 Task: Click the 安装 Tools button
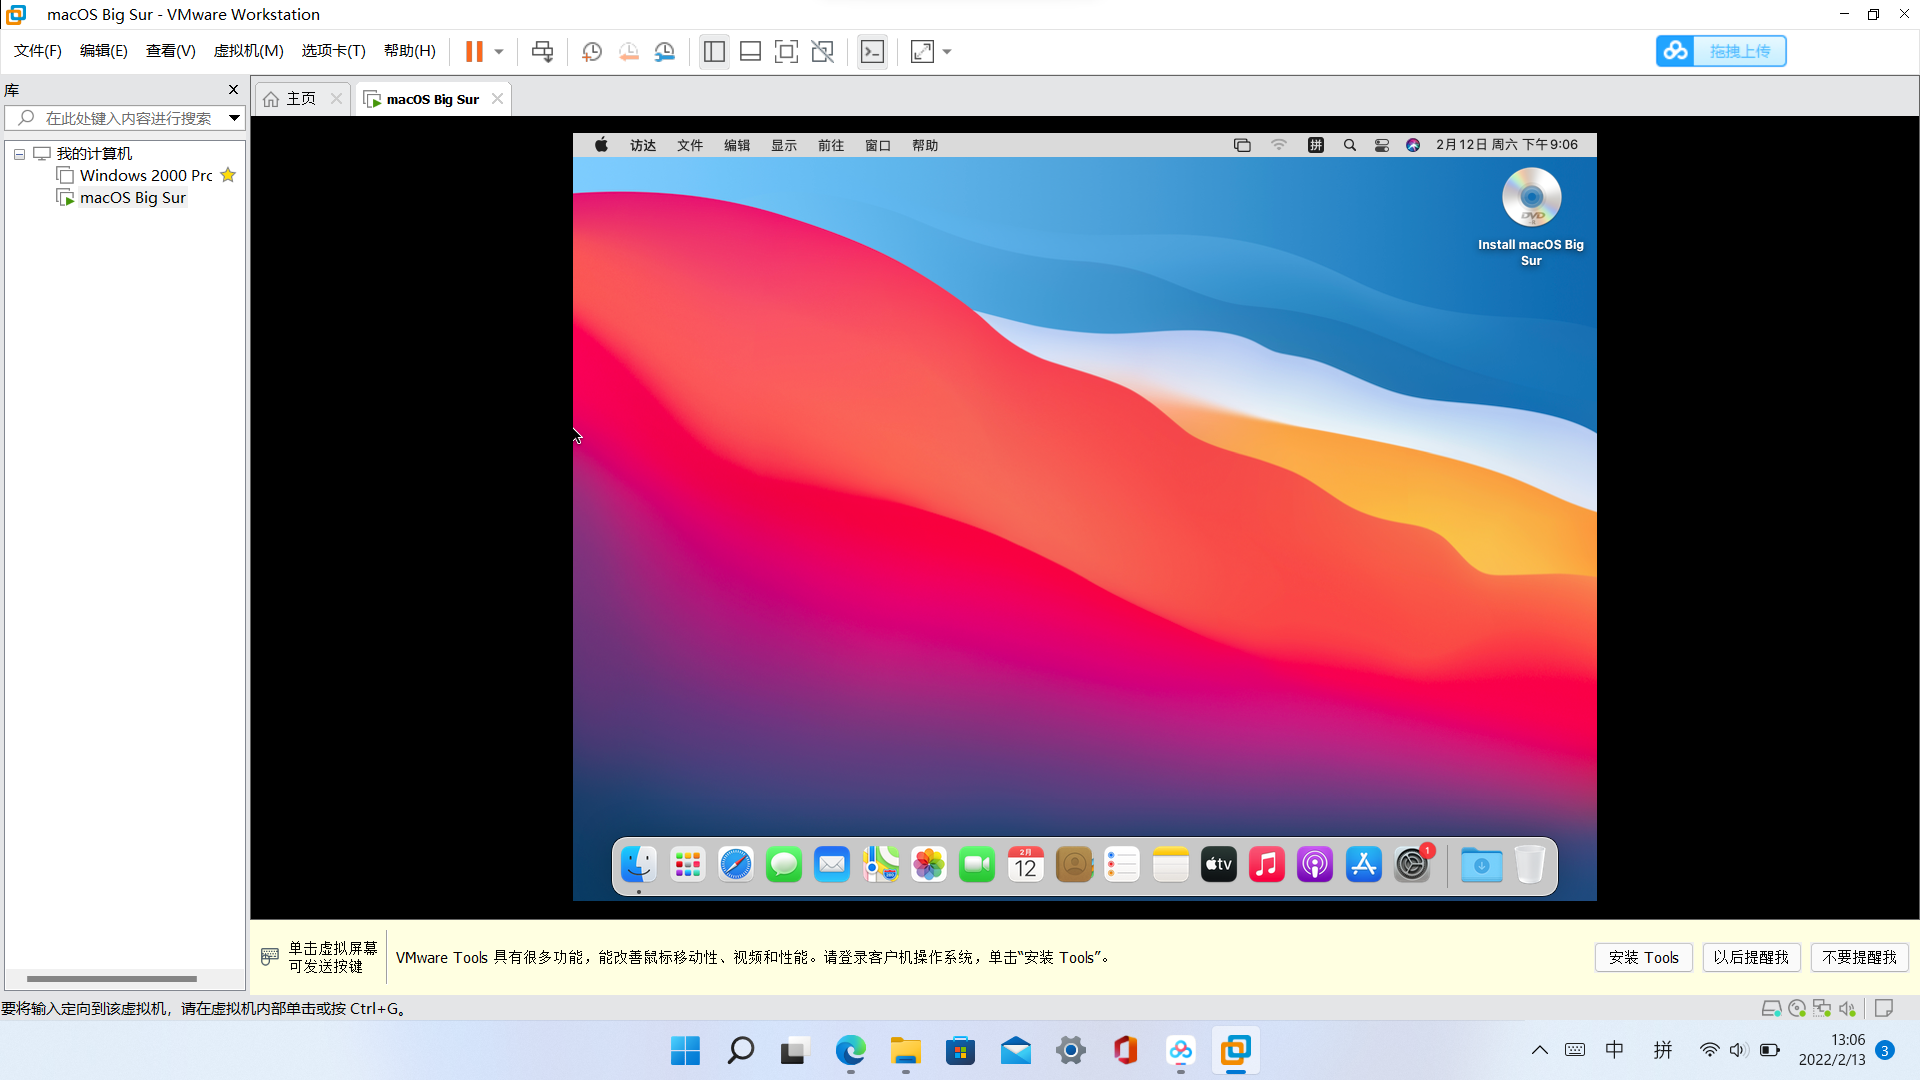point(1643,957)
